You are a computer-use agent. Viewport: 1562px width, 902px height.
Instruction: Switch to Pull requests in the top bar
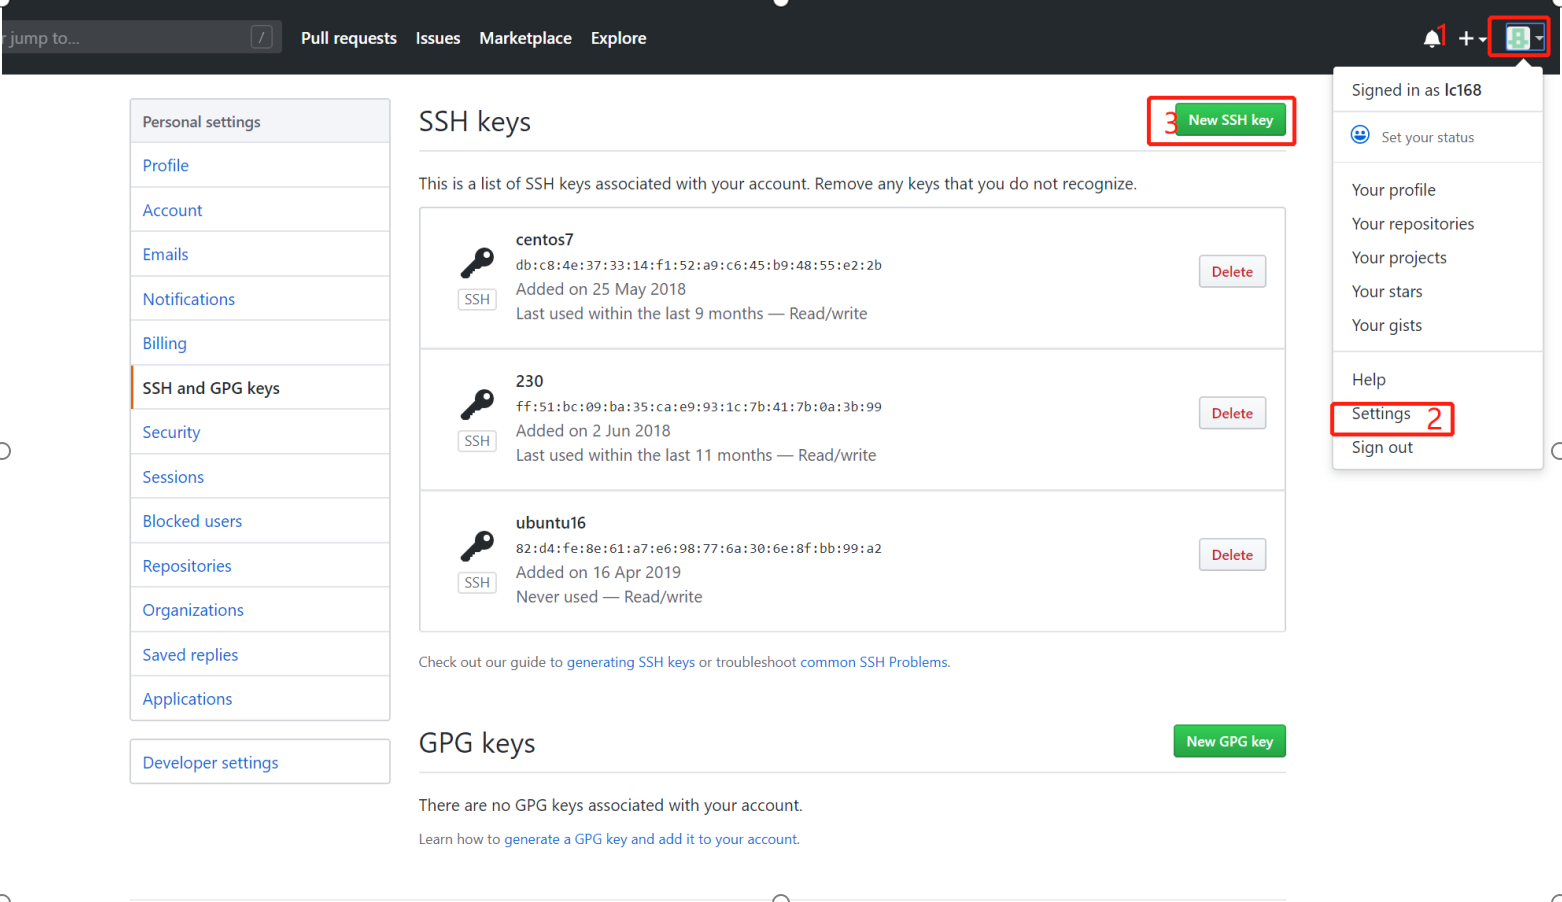pyautogui.click(x=348, y=38)
